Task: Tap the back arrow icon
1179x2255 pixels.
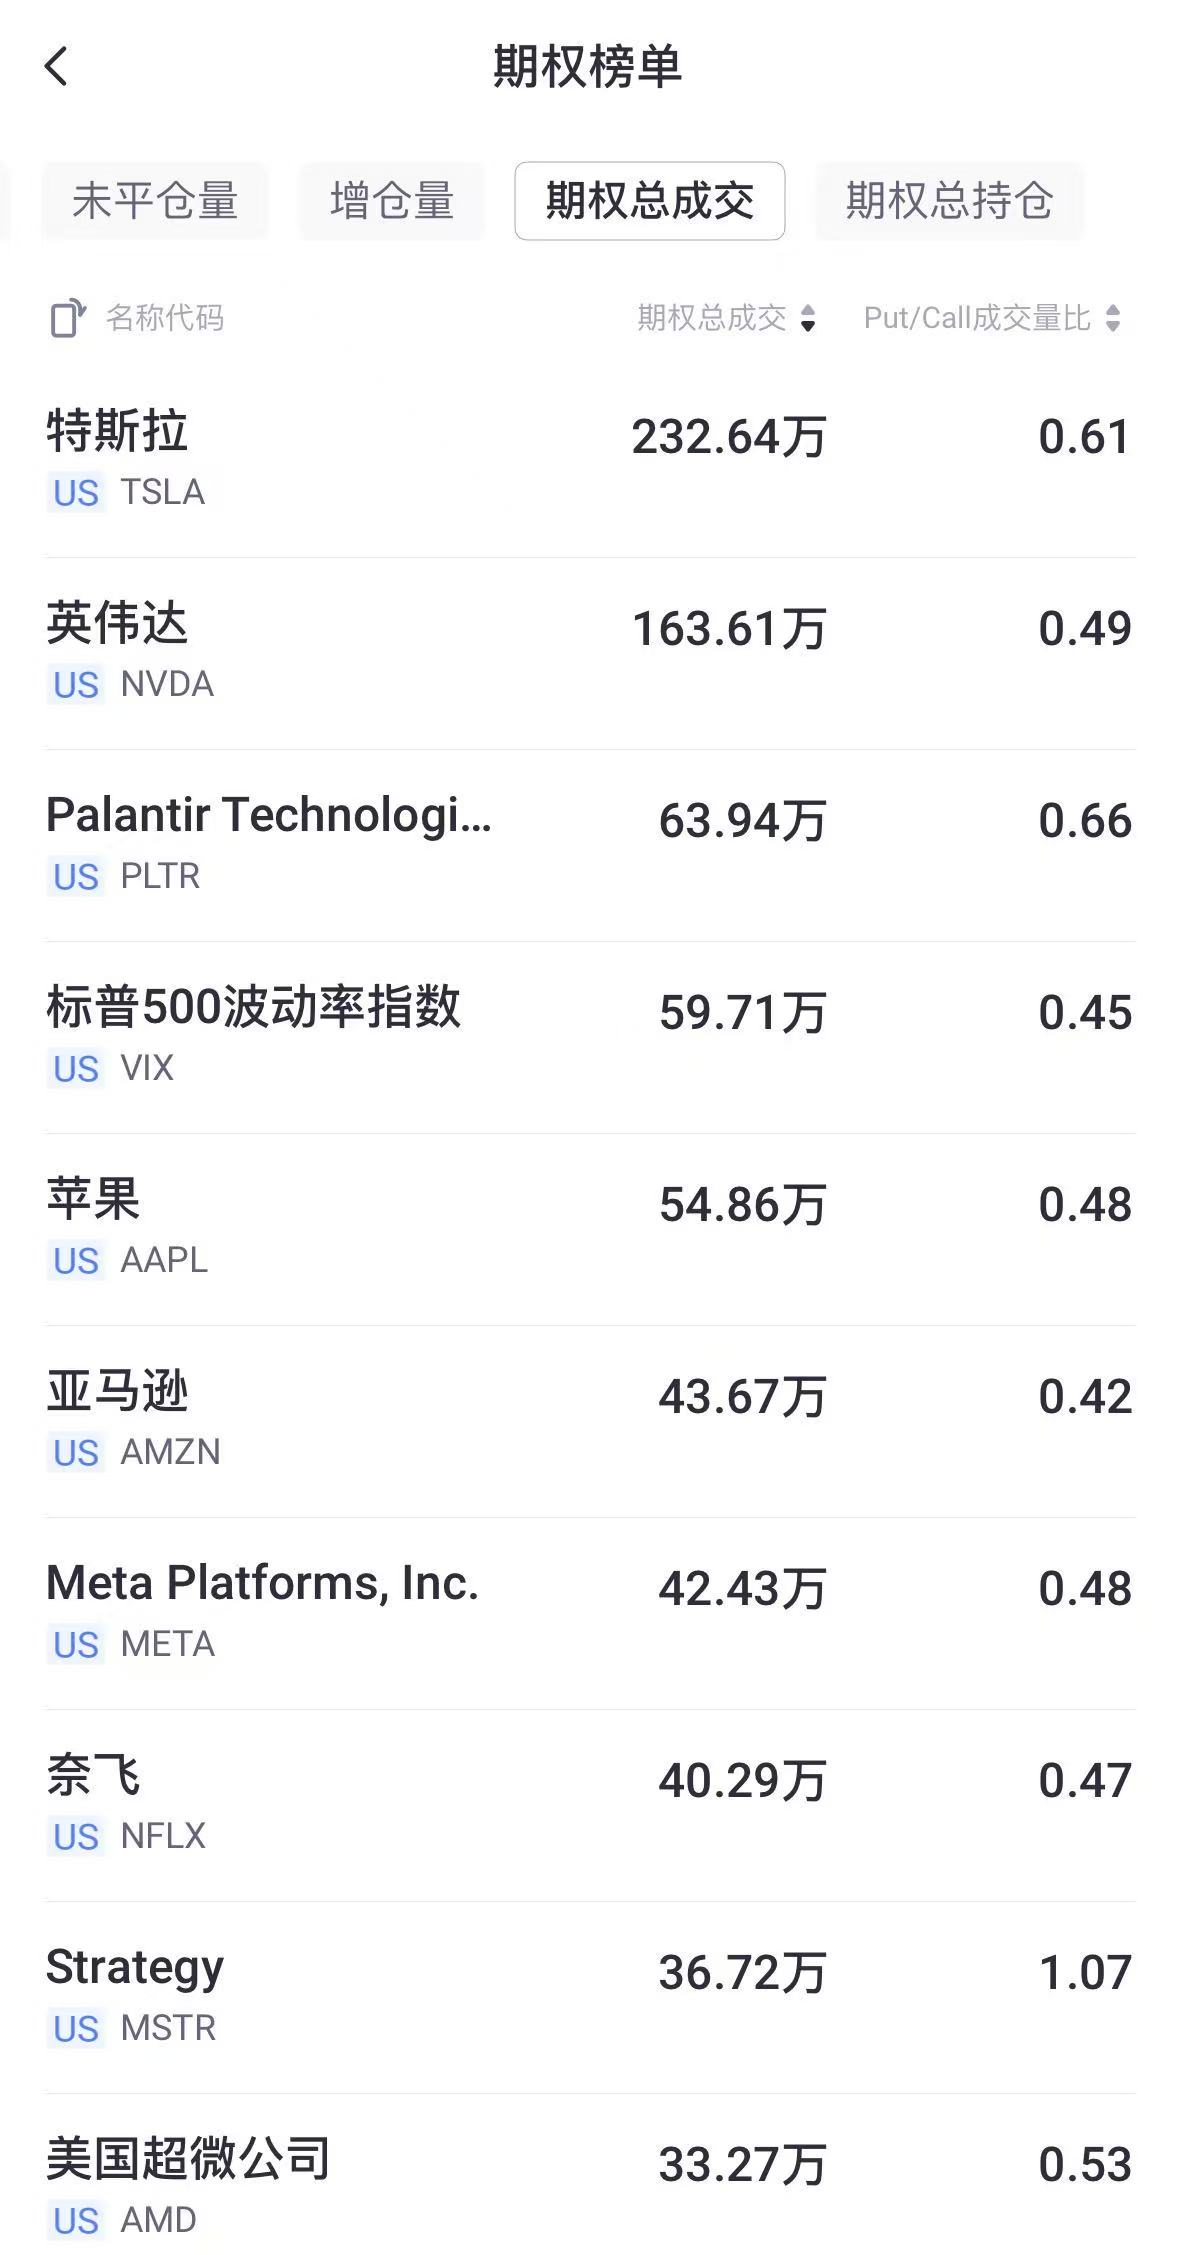Action: coord(57,67)
